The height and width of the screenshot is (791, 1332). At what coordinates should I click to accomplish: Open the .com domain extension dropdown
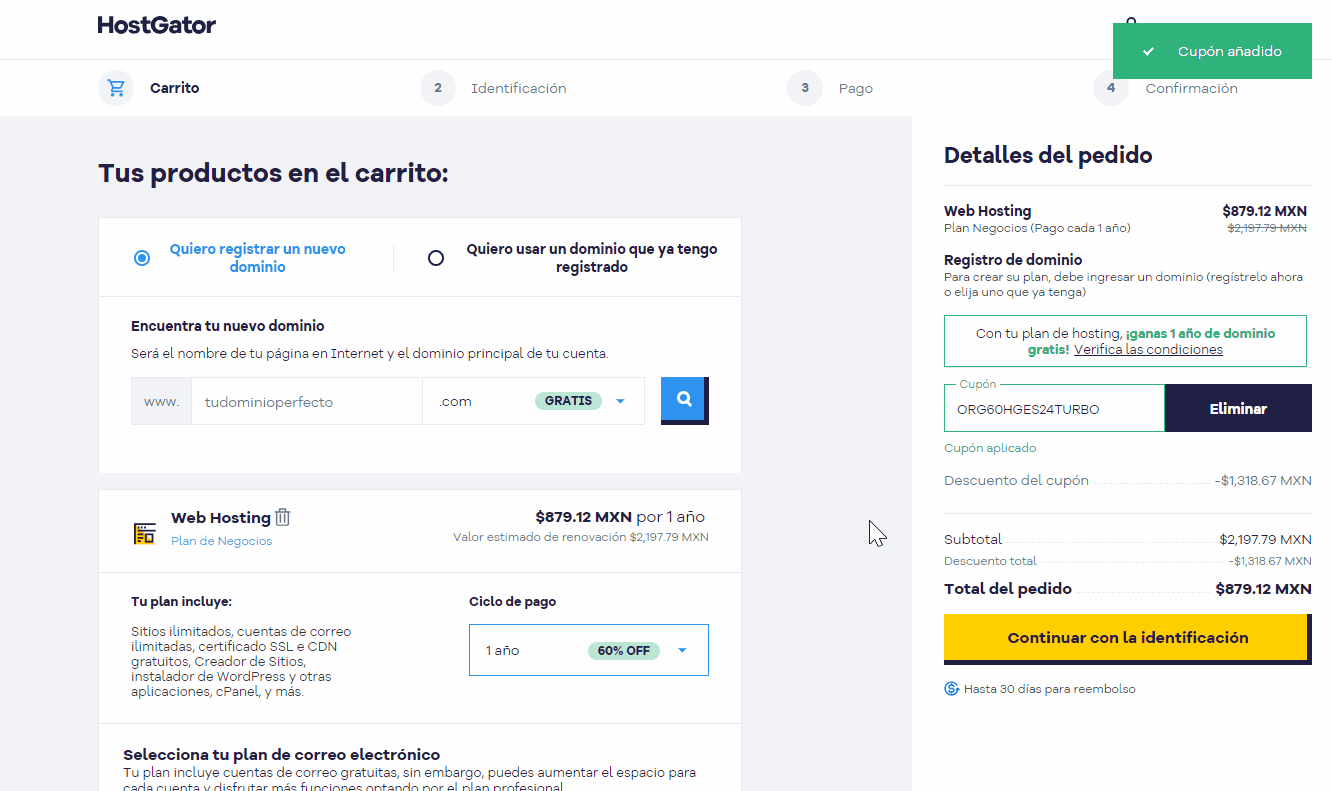[x=533, y=401]
